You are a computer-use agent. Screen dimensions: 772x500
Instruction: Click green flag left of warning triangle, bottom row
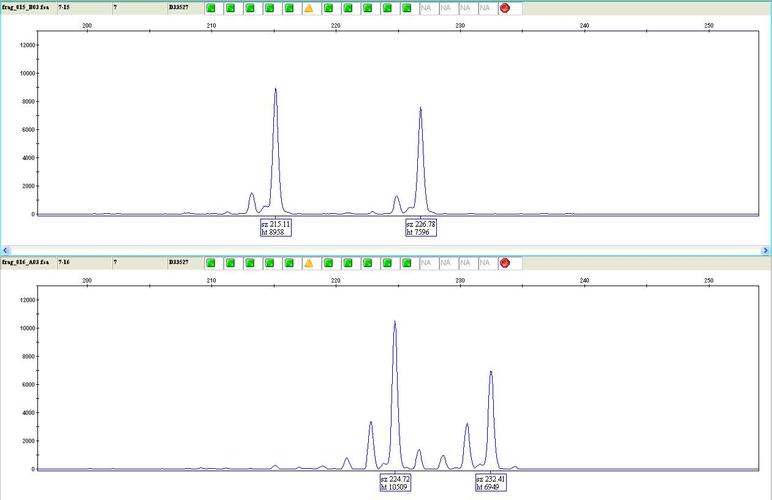[289, 263]
